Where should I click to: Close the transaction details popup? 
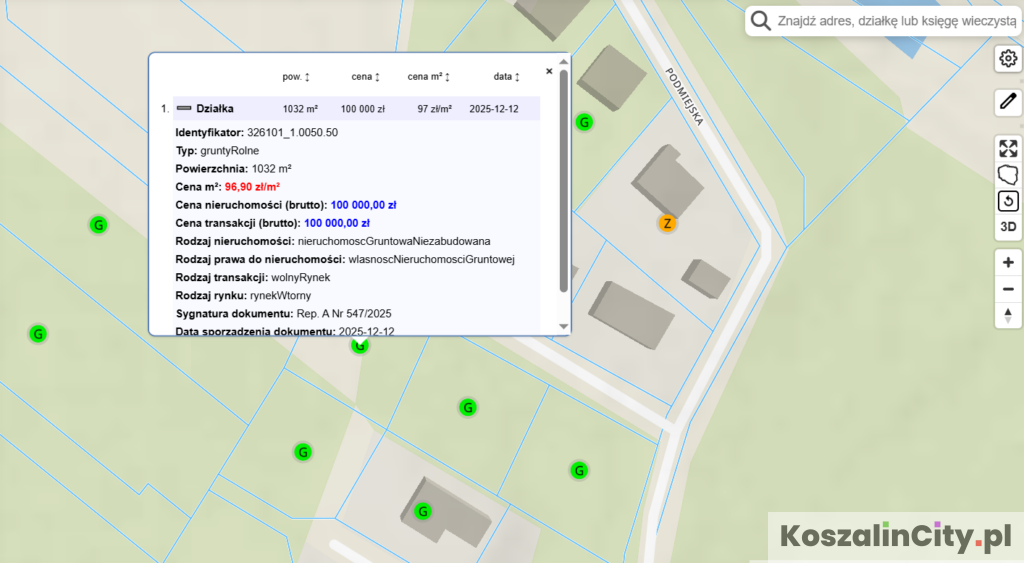[549, 71]
